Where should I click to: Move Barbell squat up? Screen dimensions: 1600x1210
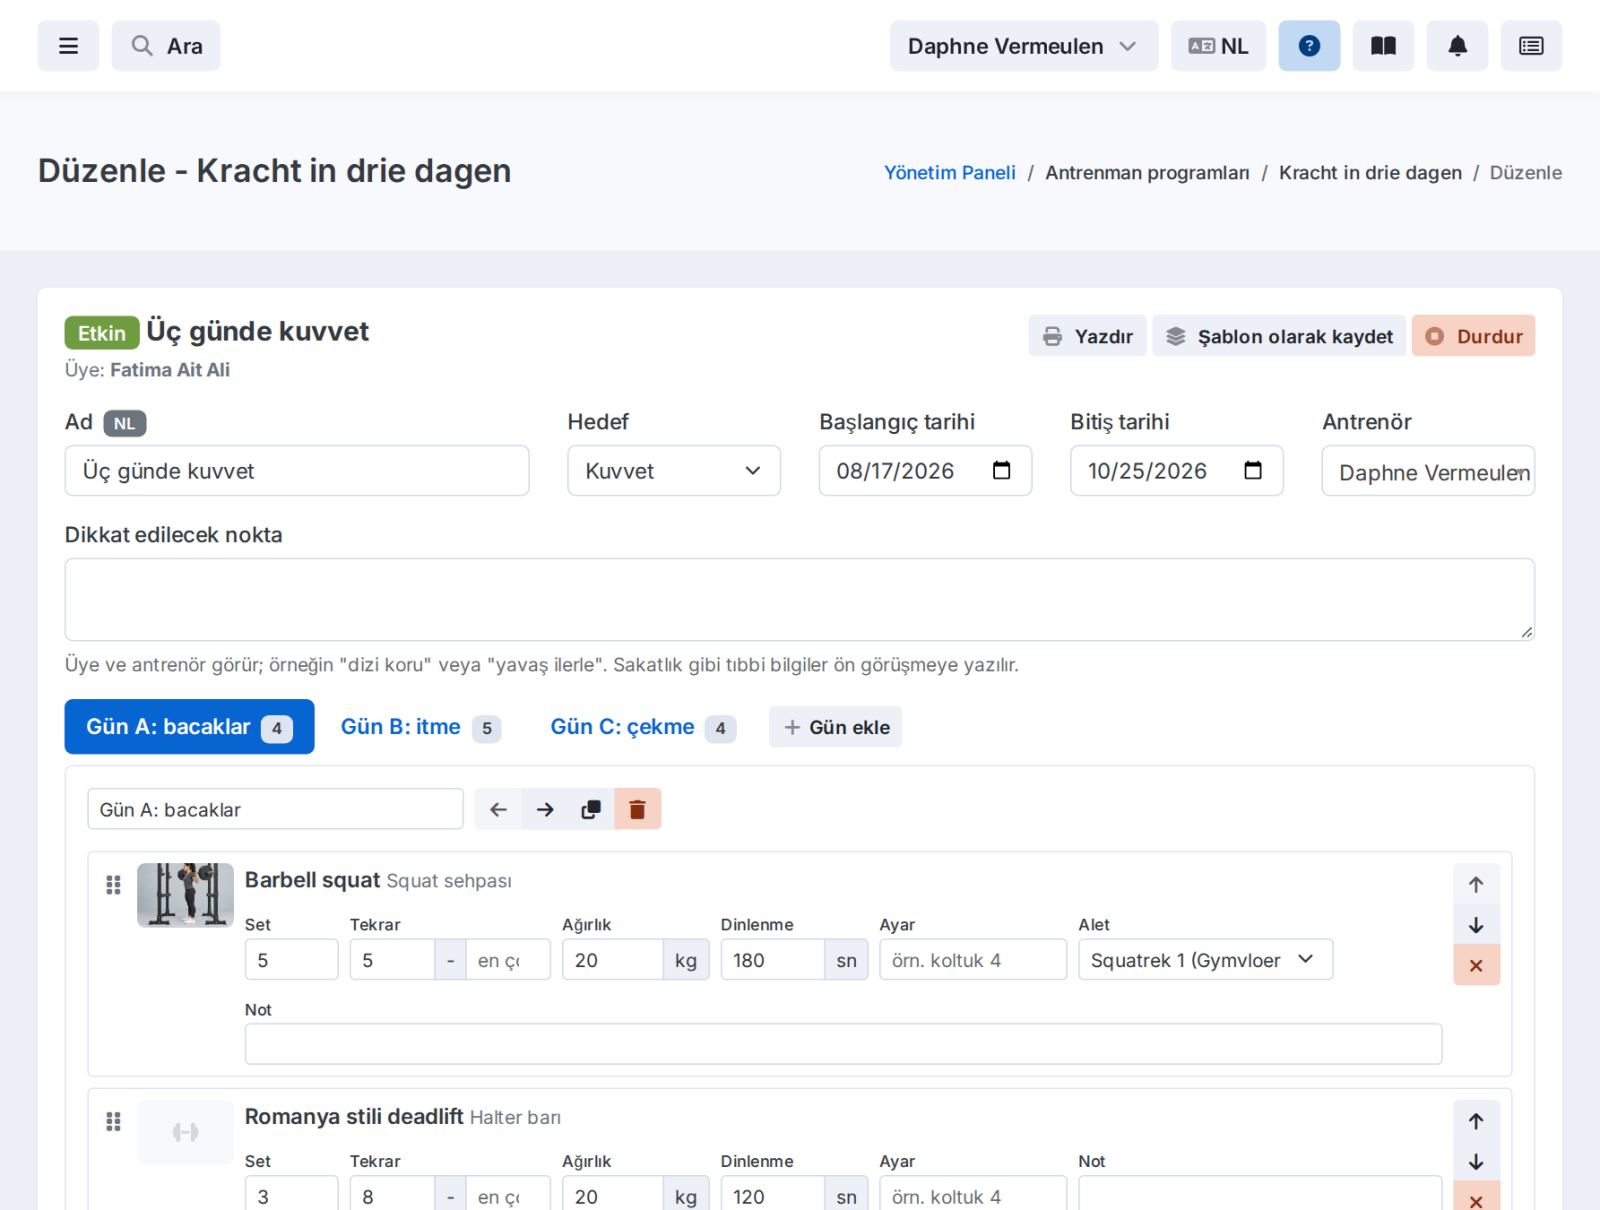(x=1476, y=884)
